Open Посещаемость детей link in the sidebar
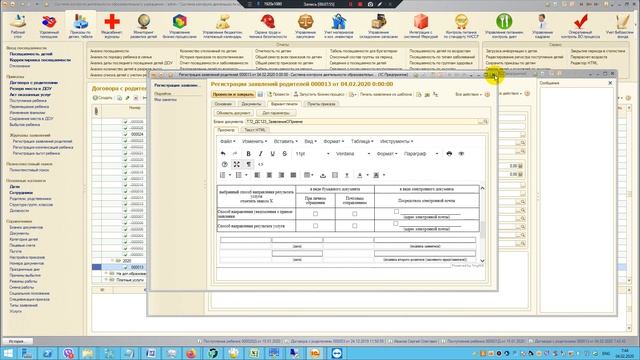Viewport: 640px width, 360px height. [x=31, y=54]
